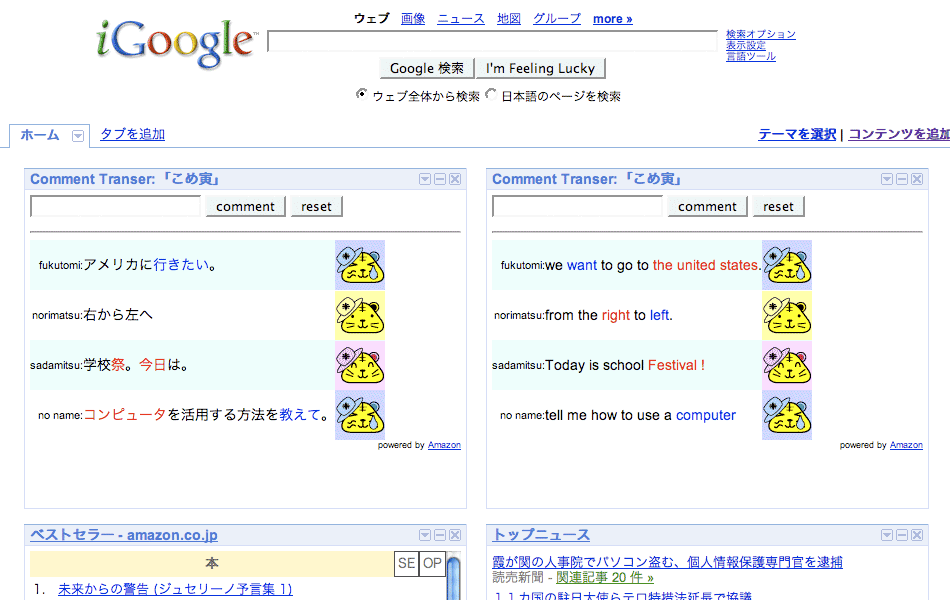Click right Comment Transer gadget title
The height and width of the screenshot is (600, 950).
coord(587,179)
